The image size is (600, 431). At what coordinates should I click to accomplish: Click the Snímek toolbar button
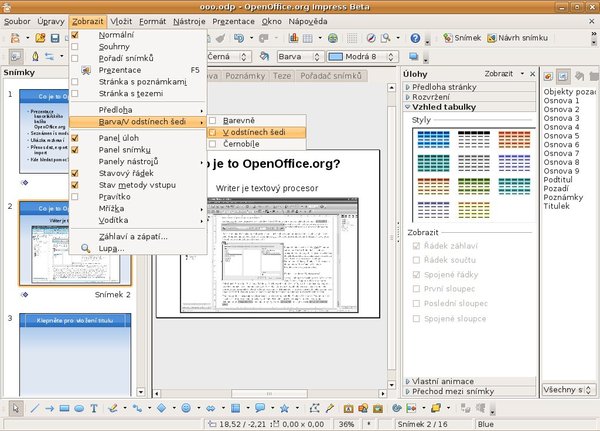pos(462,38)
